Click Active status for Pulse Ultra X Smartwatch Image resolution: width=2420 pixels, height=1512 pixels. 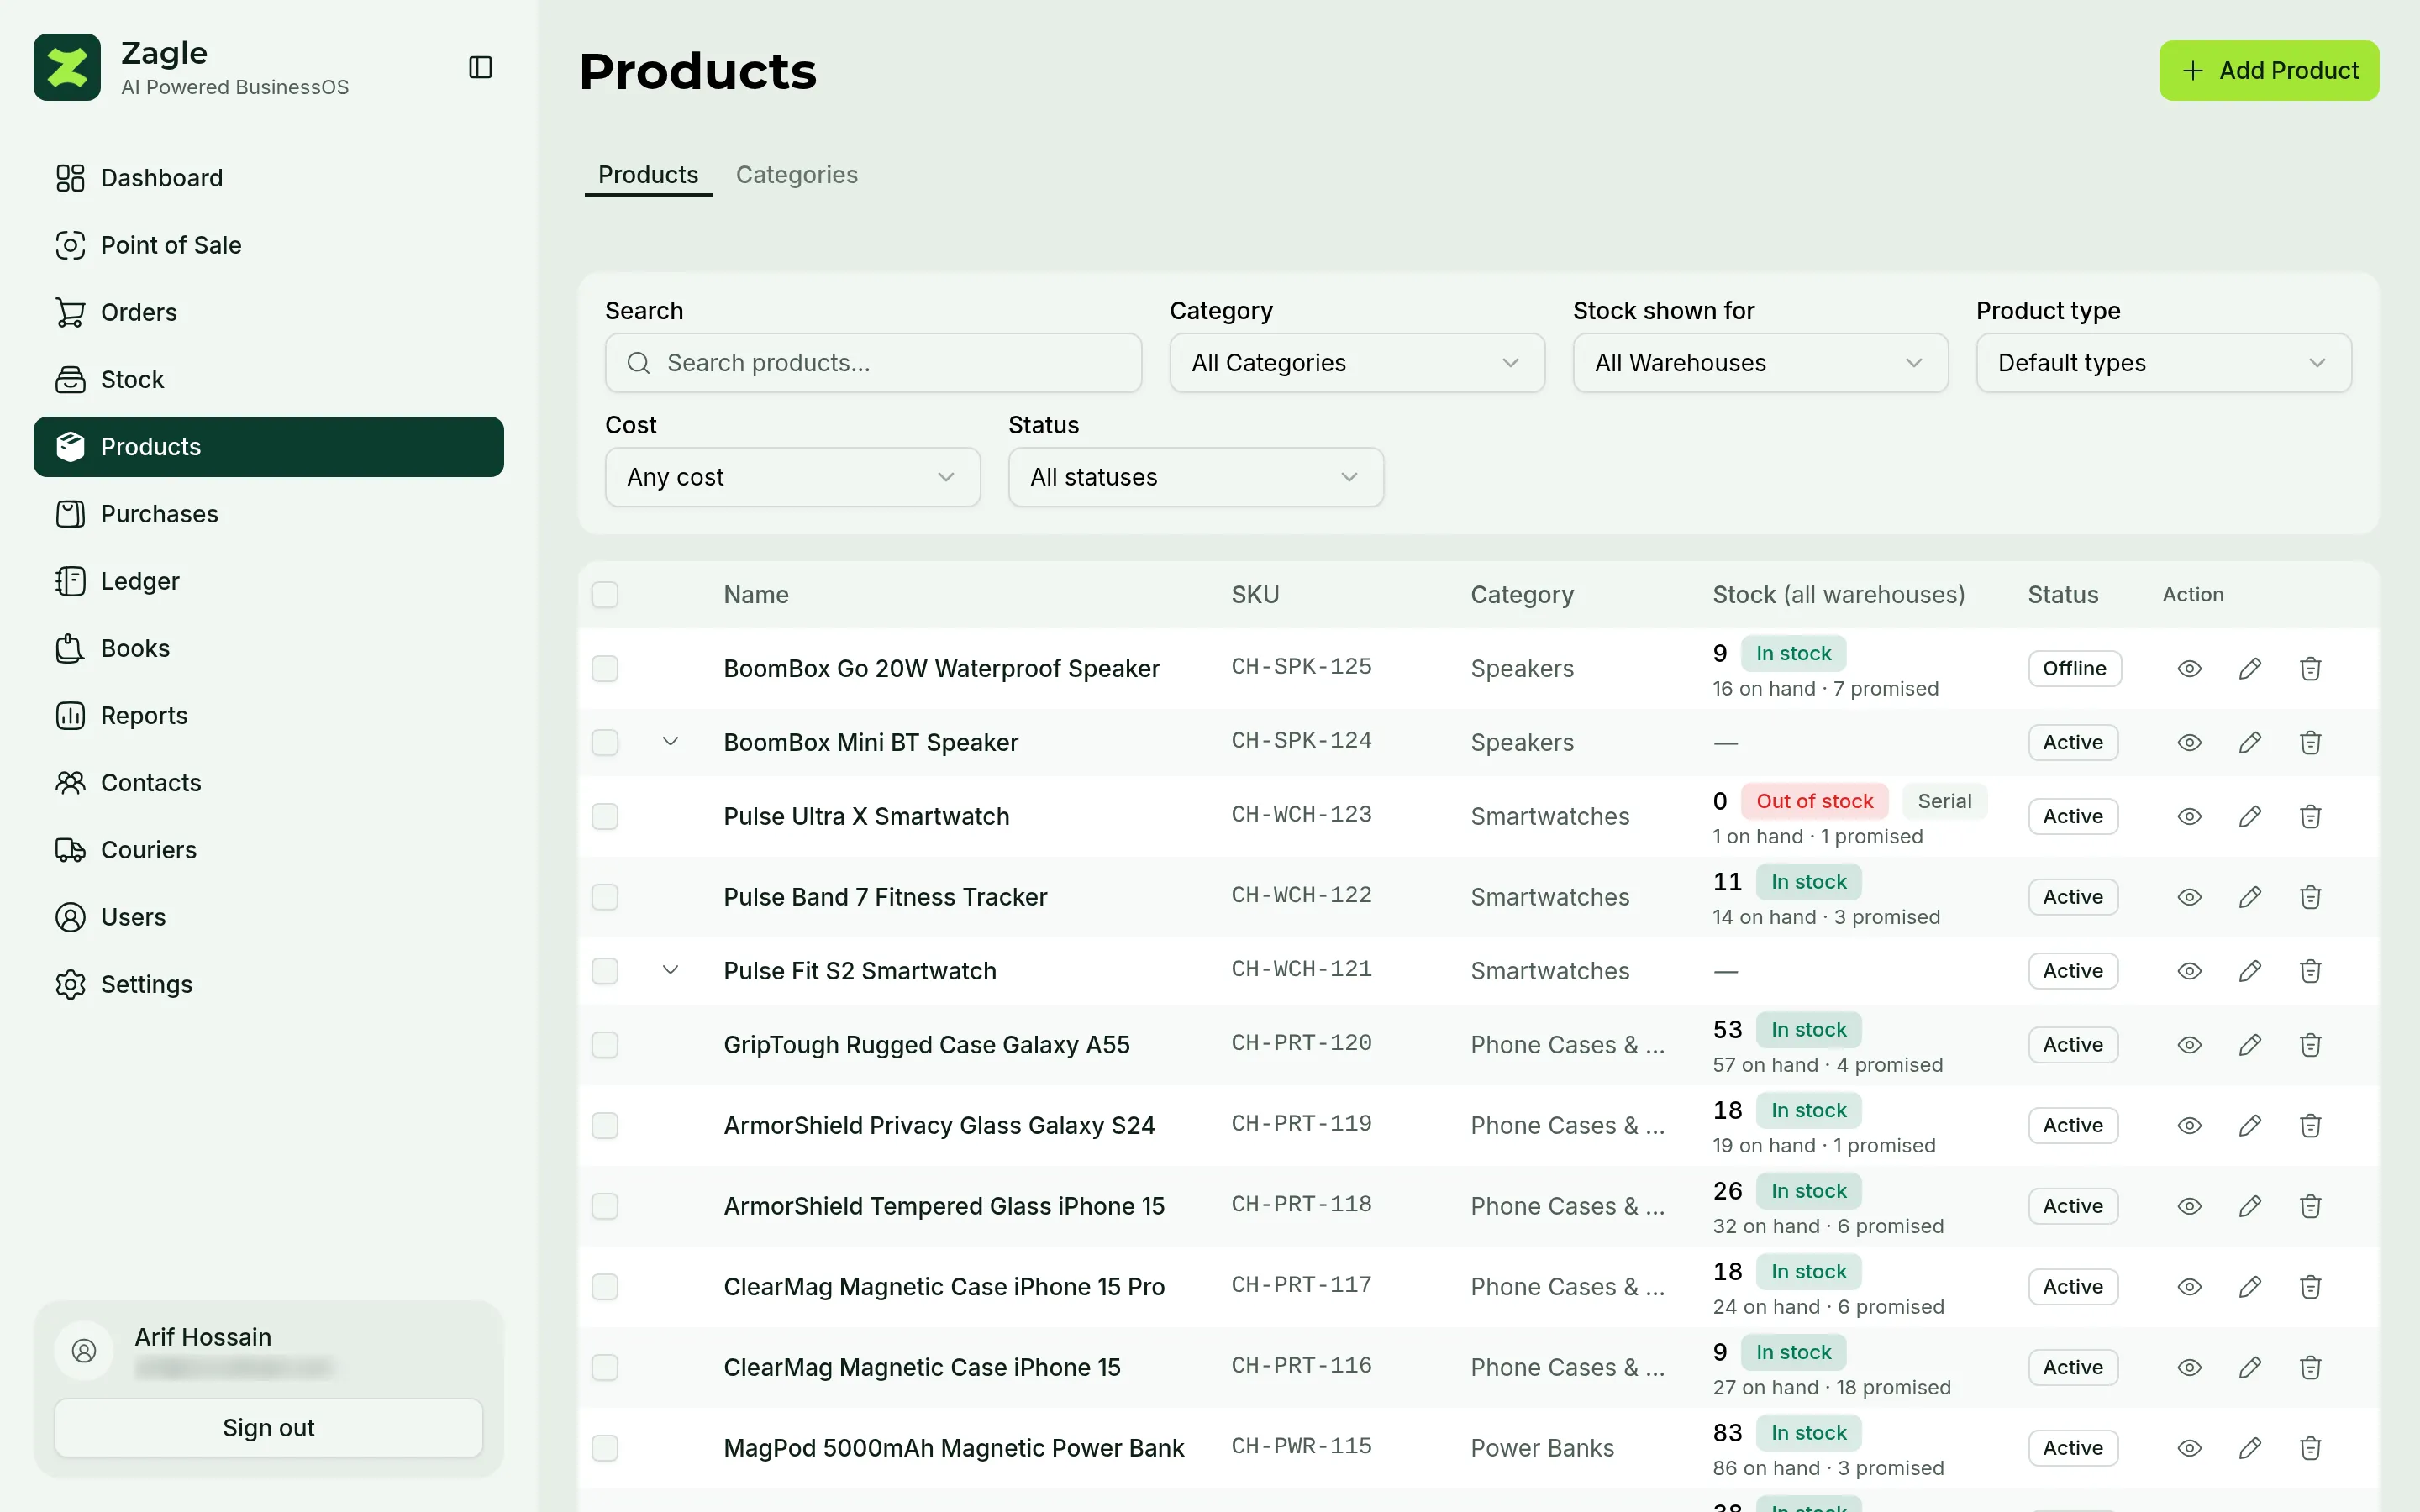pos(2073,816)
